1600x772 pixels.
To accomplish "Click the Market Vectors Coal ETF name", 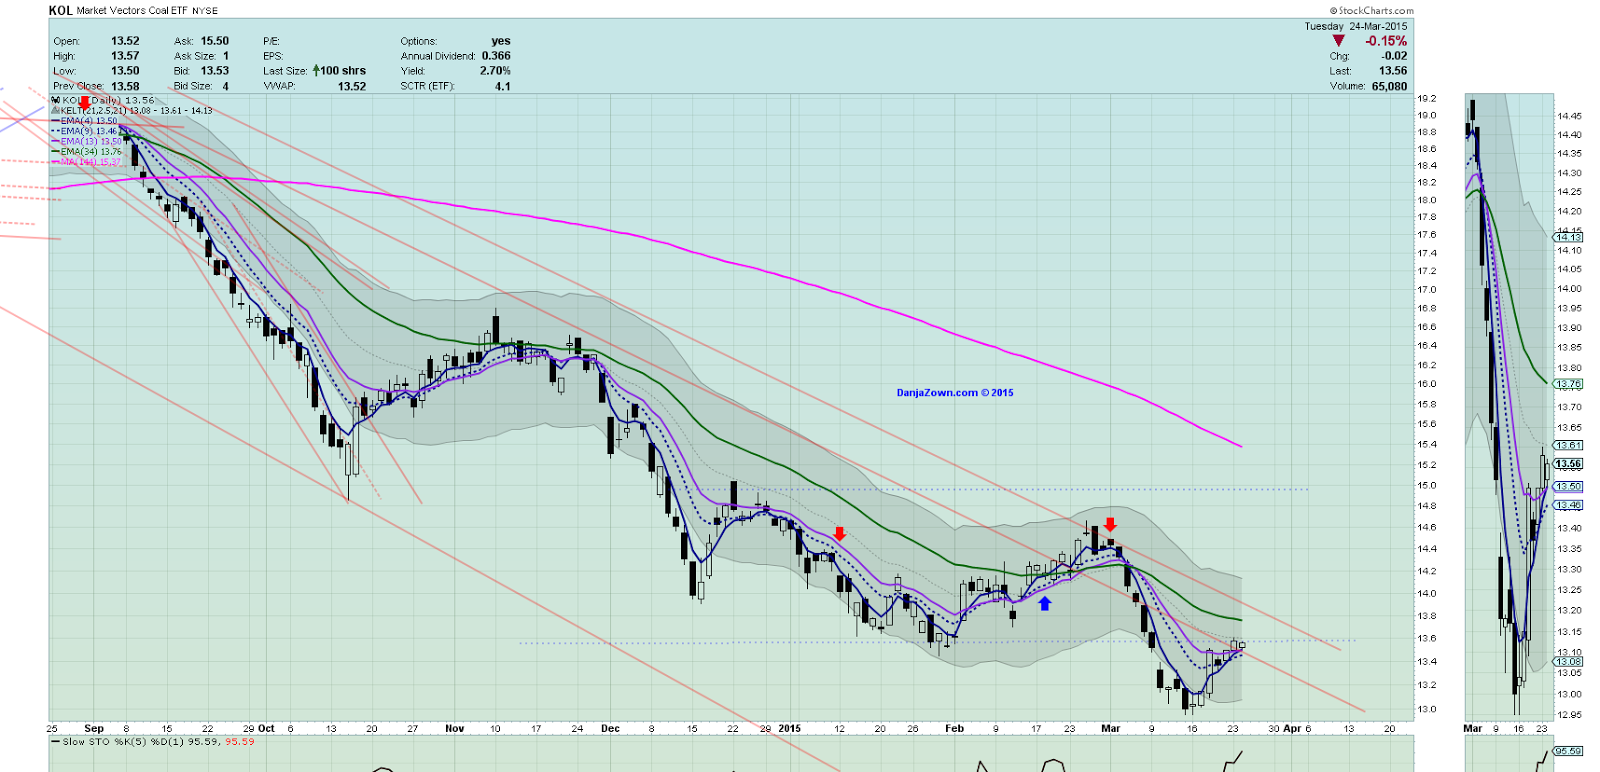I will [132, 11].
